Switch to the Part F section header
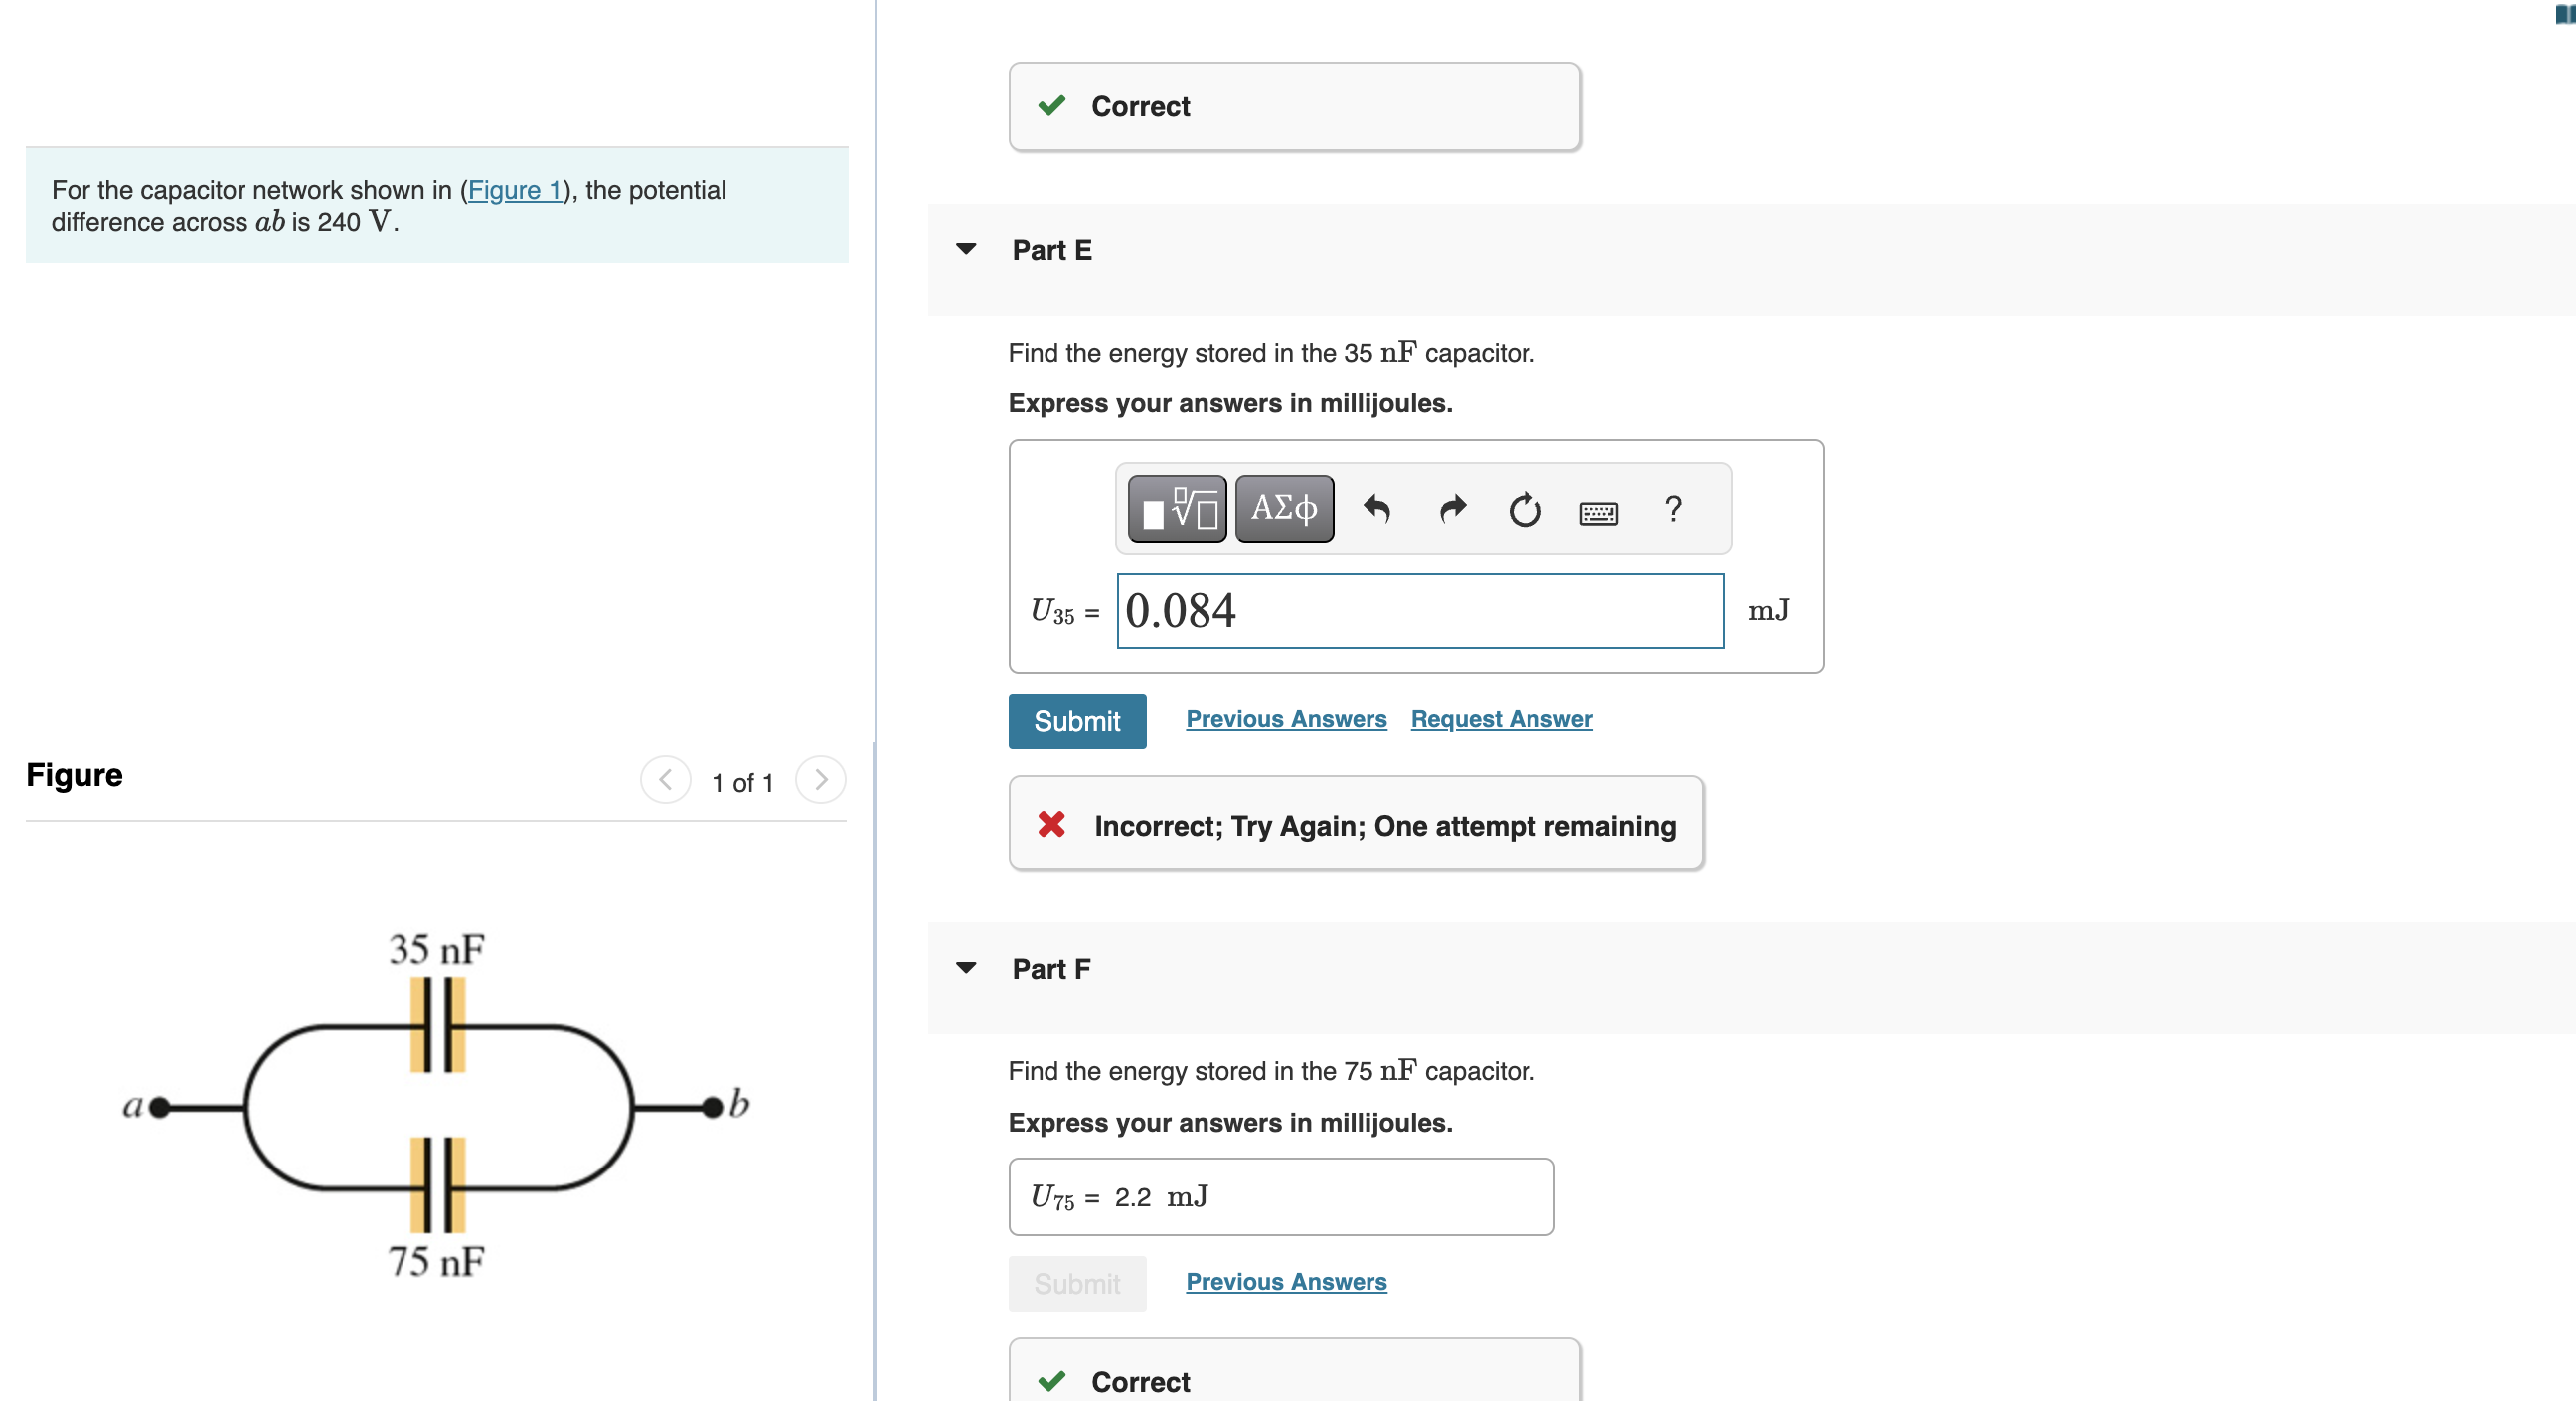The image size is (2576, 1401). 1050,968
